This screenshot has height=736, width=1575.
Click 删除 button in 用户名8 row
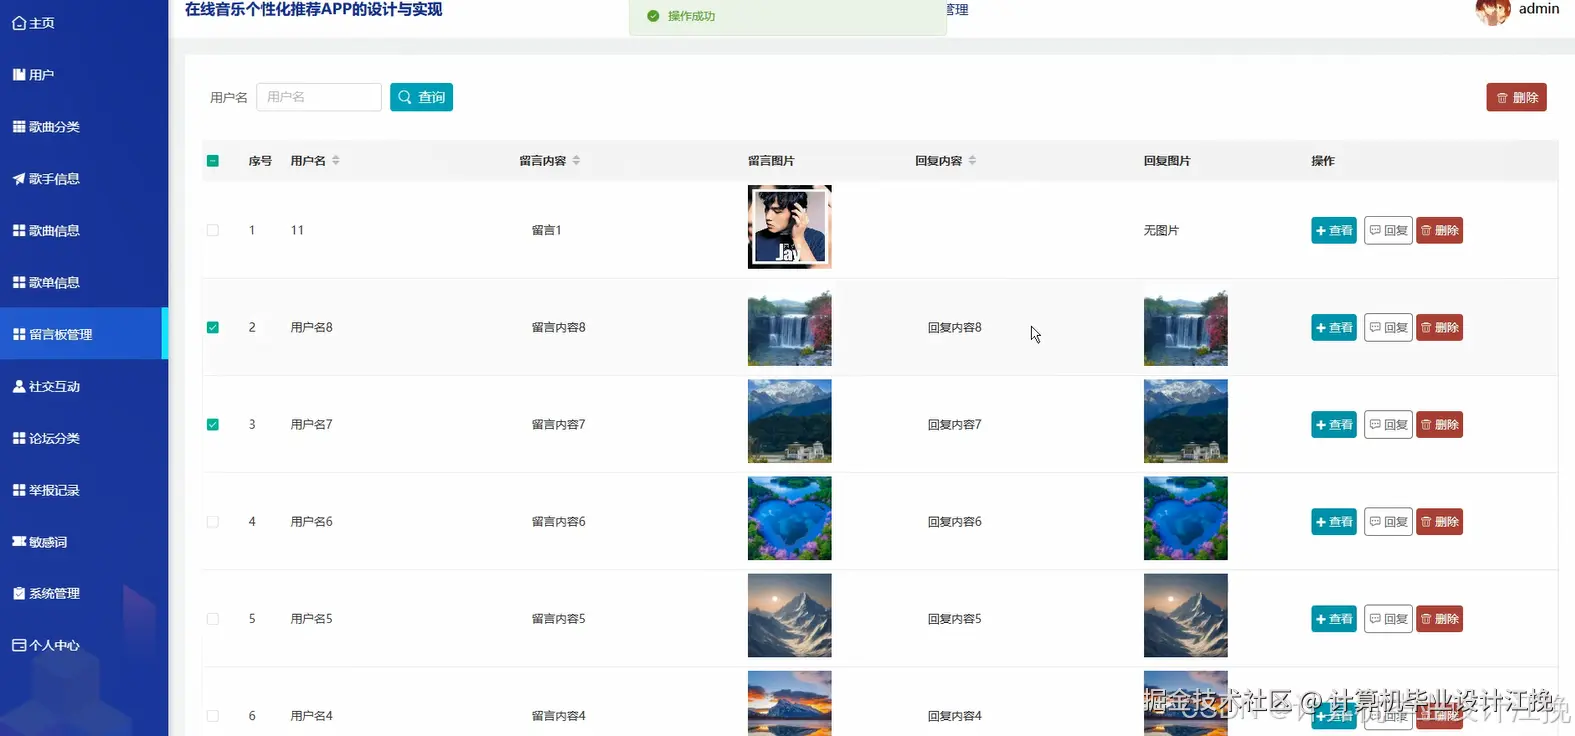1440,327
